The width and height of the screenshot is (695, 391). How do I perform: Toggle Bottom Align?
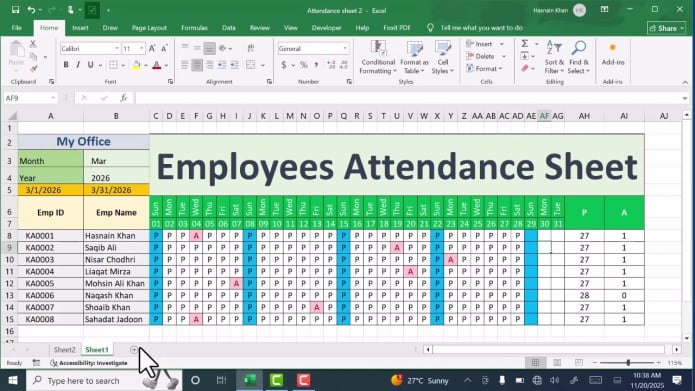pyautogui.click(x=209, y=48)
